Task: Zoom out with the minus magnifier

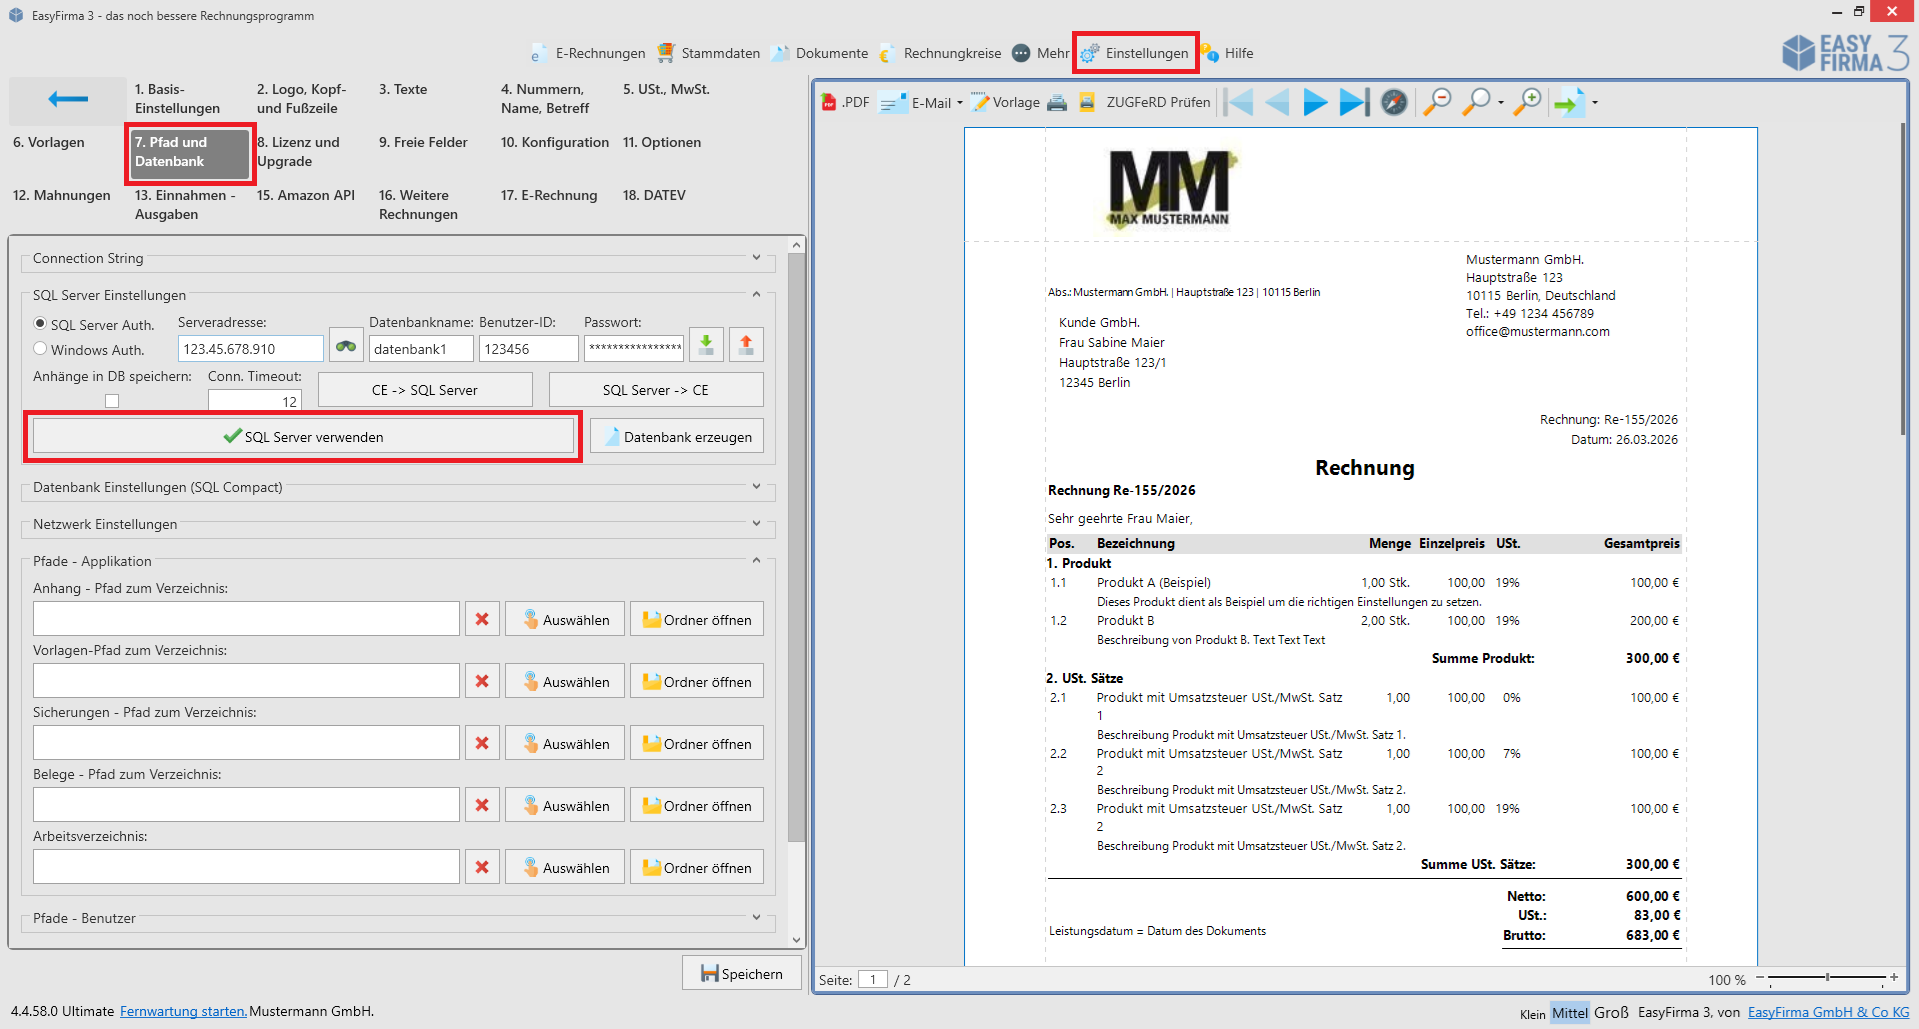Action: click(x=1437, y=102)
